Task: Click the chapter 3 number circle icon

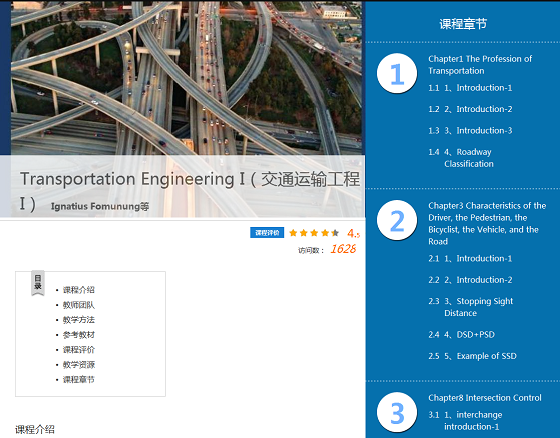Action: click(x=397, y=413)
